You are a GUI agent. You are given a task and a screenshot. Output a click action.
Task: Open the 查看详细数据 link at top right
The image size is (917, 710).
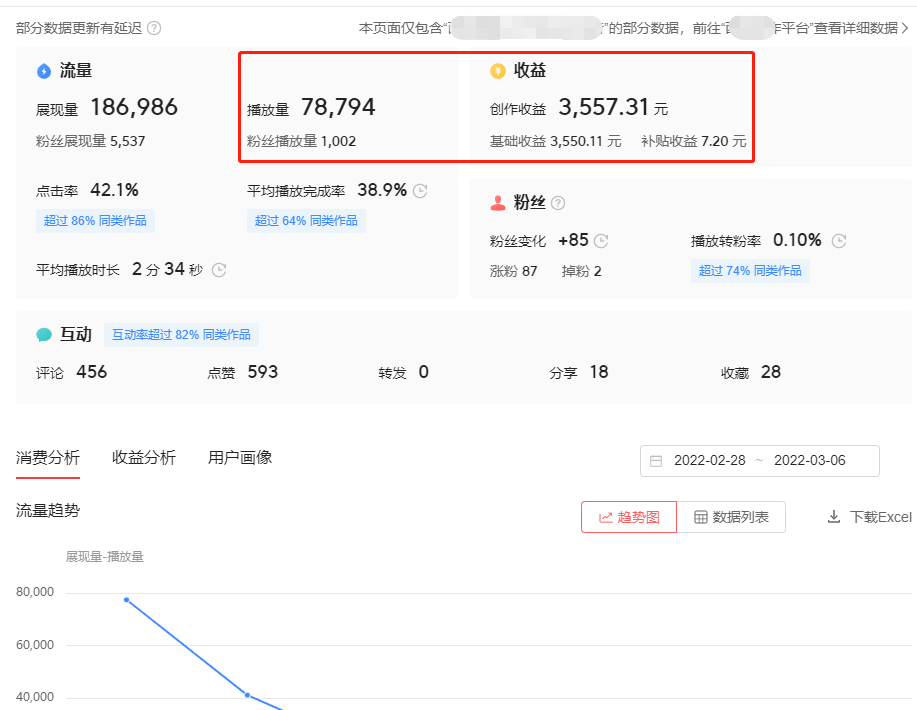(x=856, y=28)
